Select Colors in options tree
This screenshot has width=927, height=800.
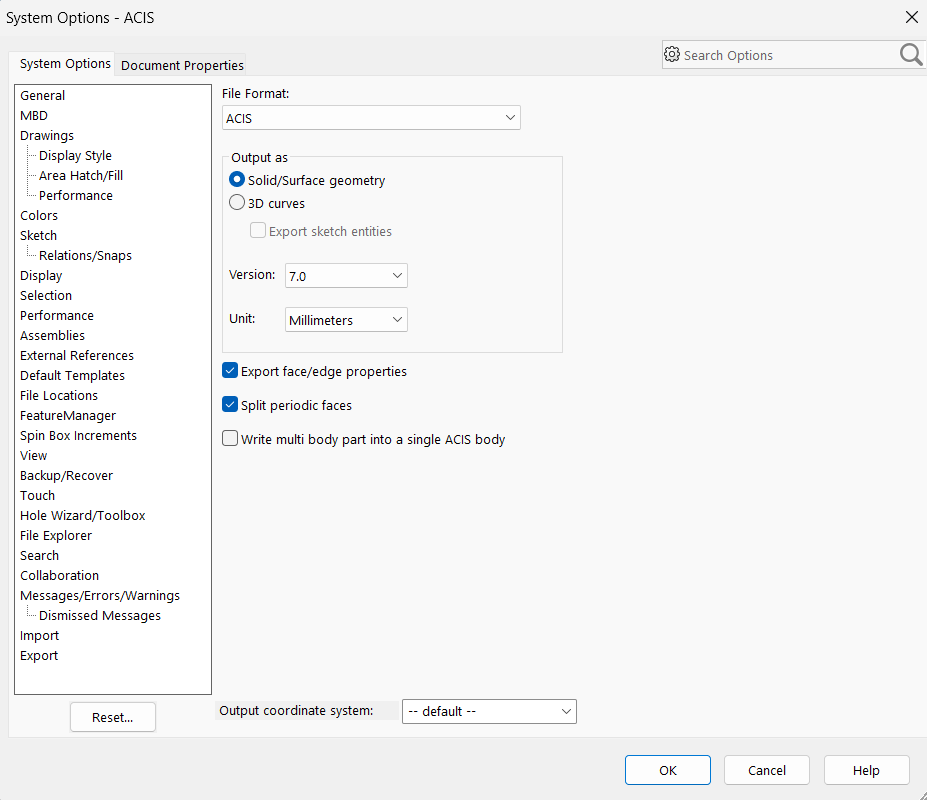tap(39, 215)
